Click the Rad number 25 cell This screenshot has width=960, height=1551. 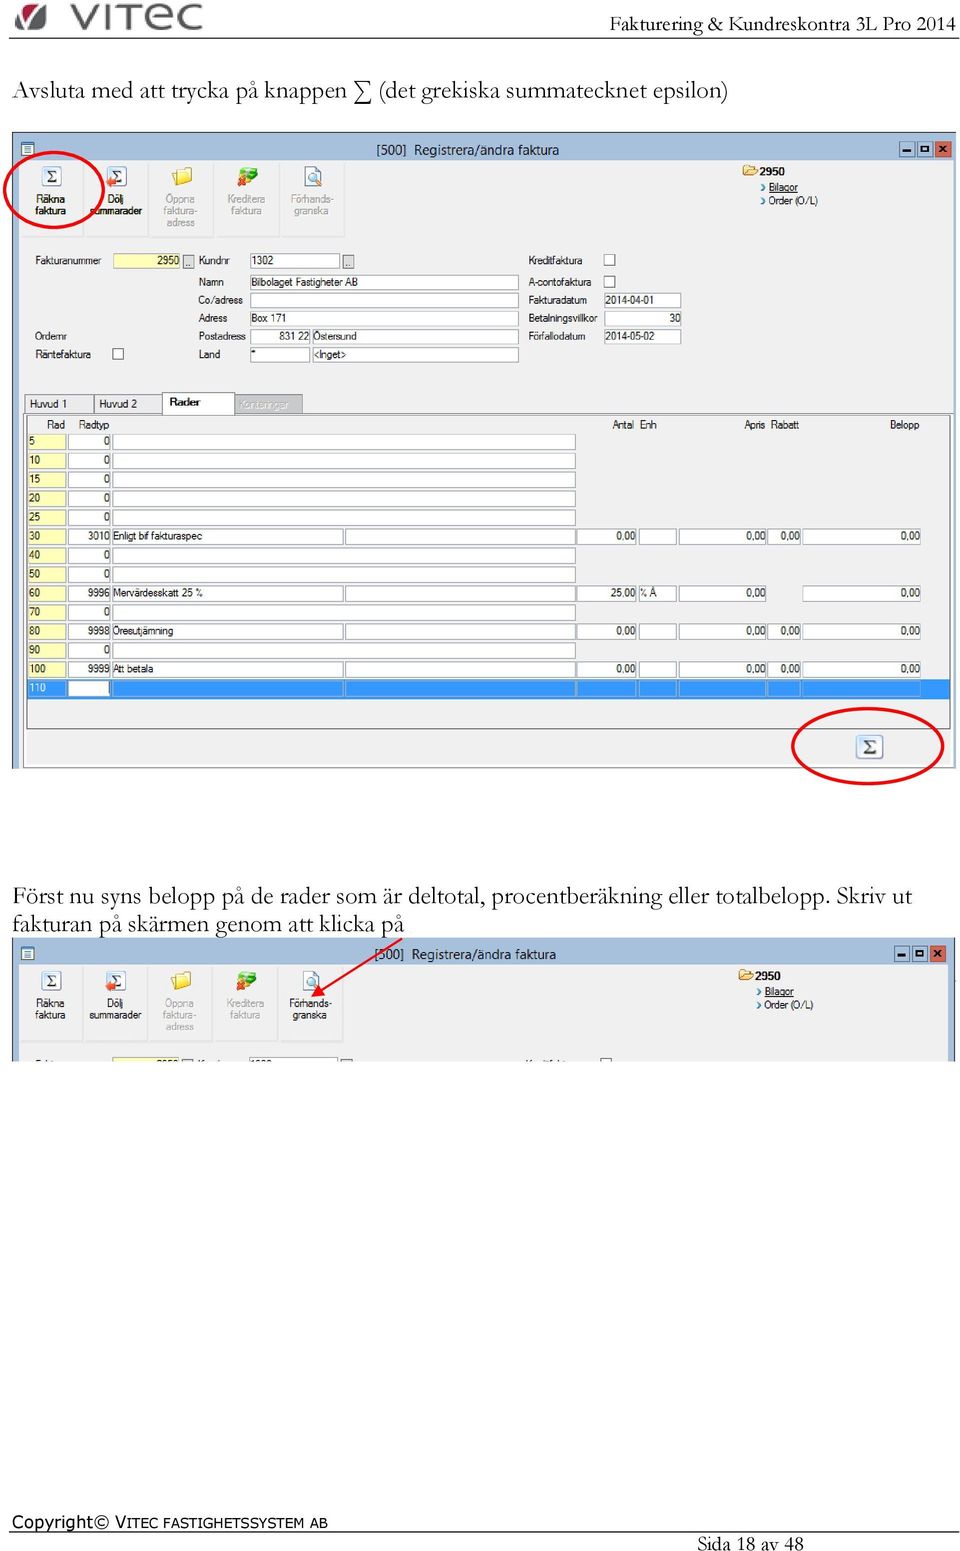(46, 517)
